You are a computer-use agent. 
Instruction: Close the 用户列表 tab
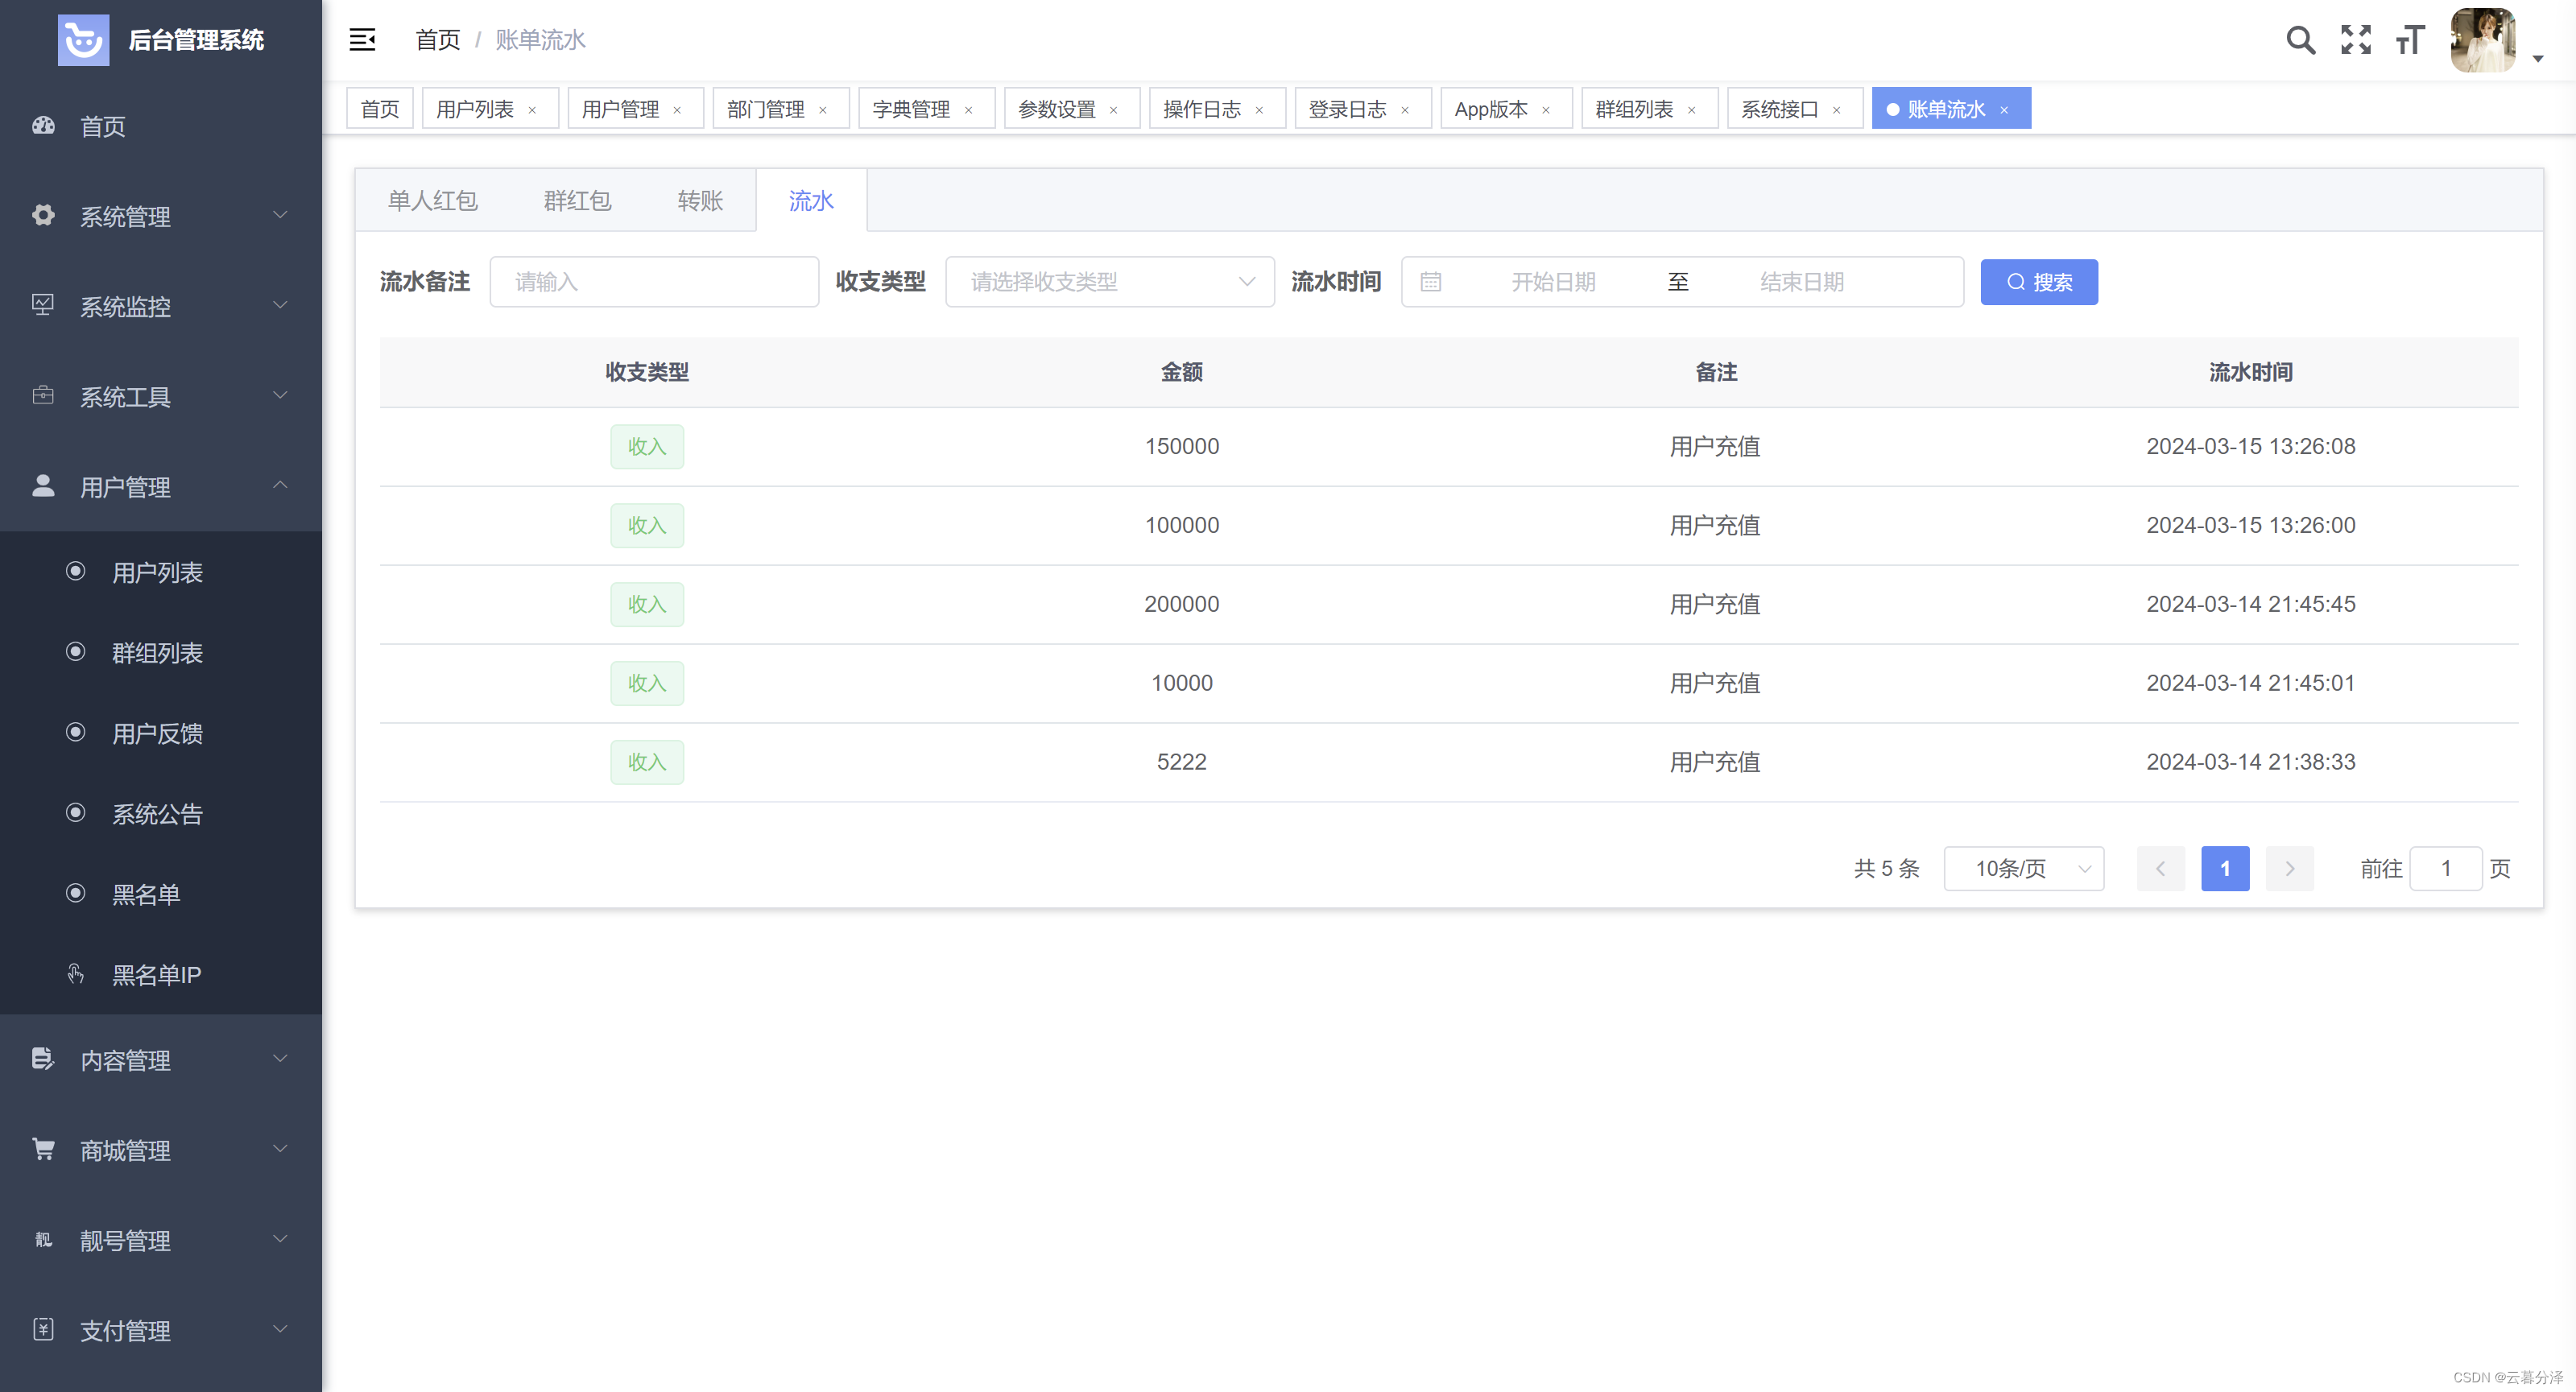[532, 110]
